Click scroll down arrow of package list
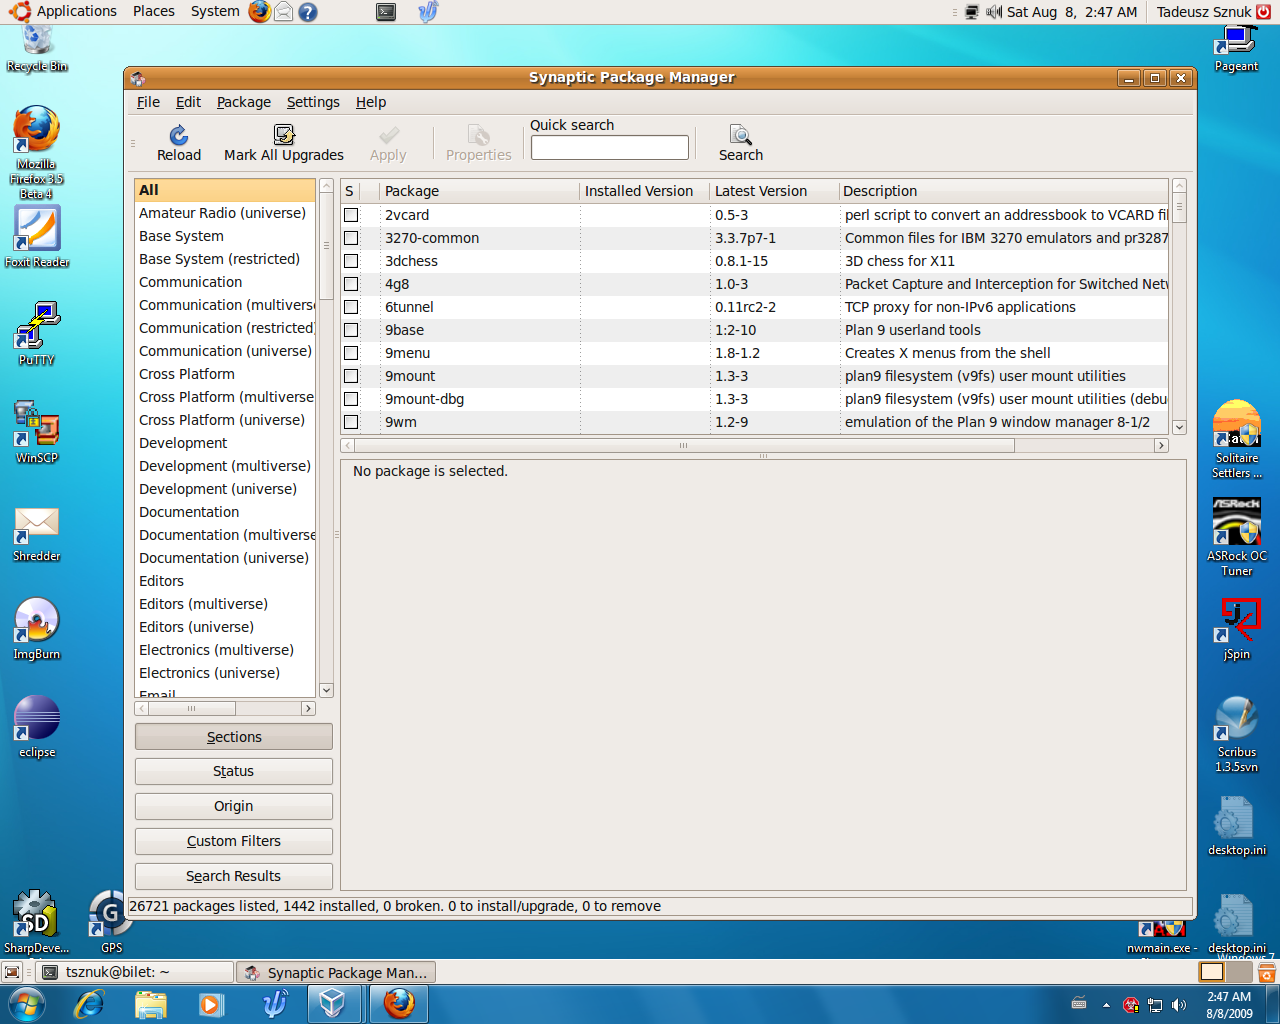The width and height of the screenshot is (1280, 1024). pyautogui.click(x=1179, y=427)
